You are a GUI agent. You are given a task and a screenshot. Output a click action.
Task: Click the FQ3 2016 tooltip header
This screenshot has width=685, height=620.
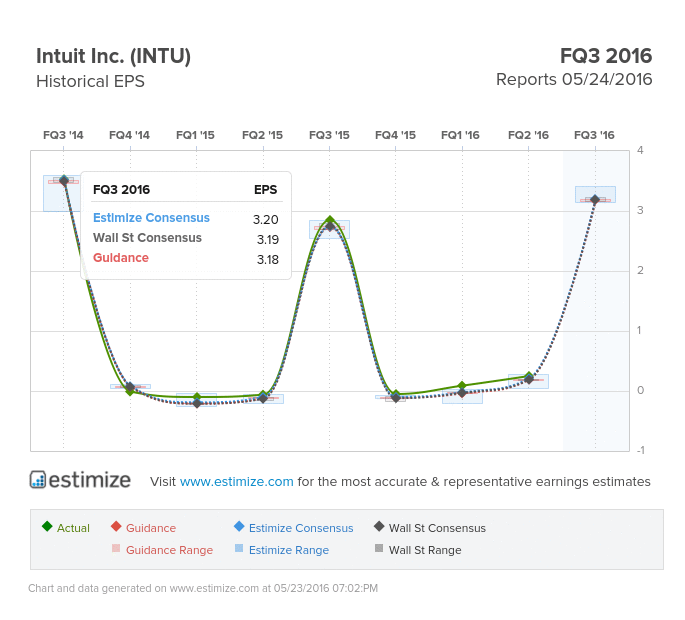[x=121, y=190]
